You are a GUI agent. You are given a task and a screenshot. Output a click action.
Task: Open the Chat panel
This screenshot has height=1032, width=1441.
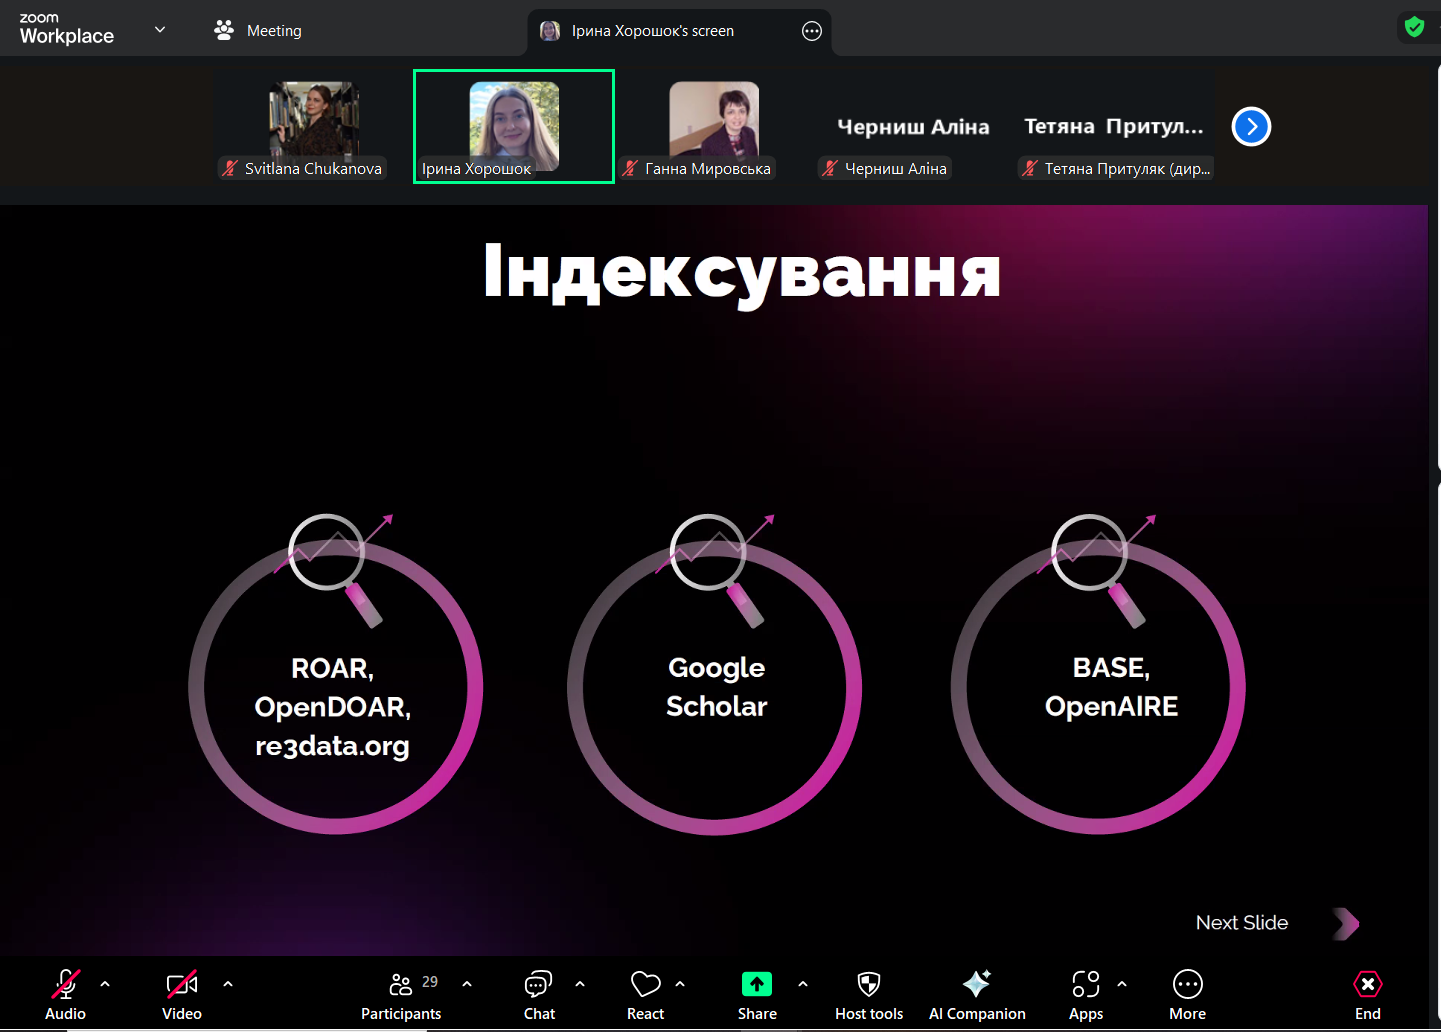[x=539, y=995]
